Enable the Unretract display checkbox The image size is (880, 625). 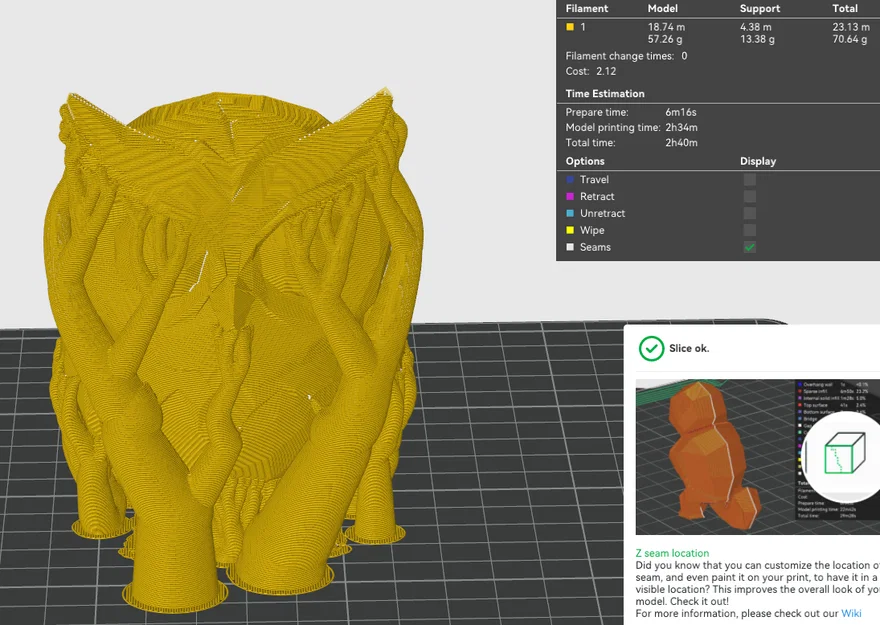[x=749, y=213]
